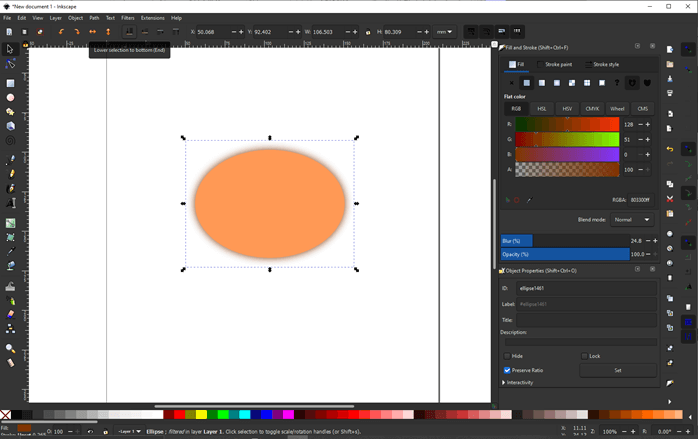The width and height of the screenshot is (698, 439).
Task: Choose the HSL color mode button
Action: click(542, 108)
